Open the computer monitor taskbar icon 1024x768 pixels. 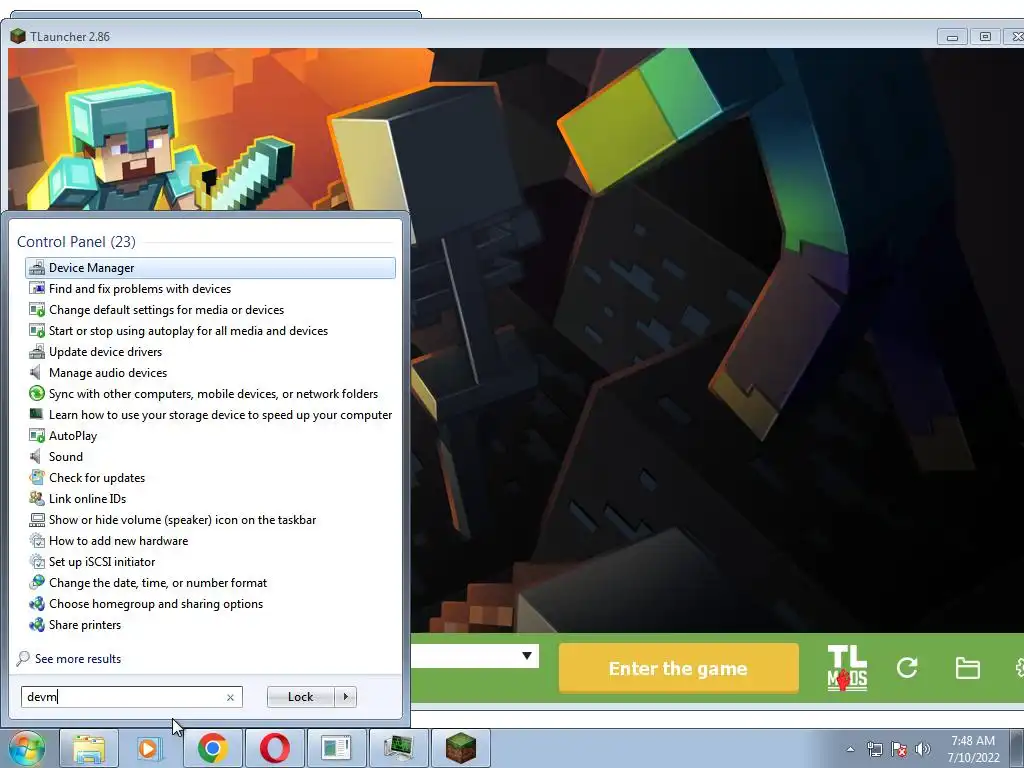(x=398, y=748)
